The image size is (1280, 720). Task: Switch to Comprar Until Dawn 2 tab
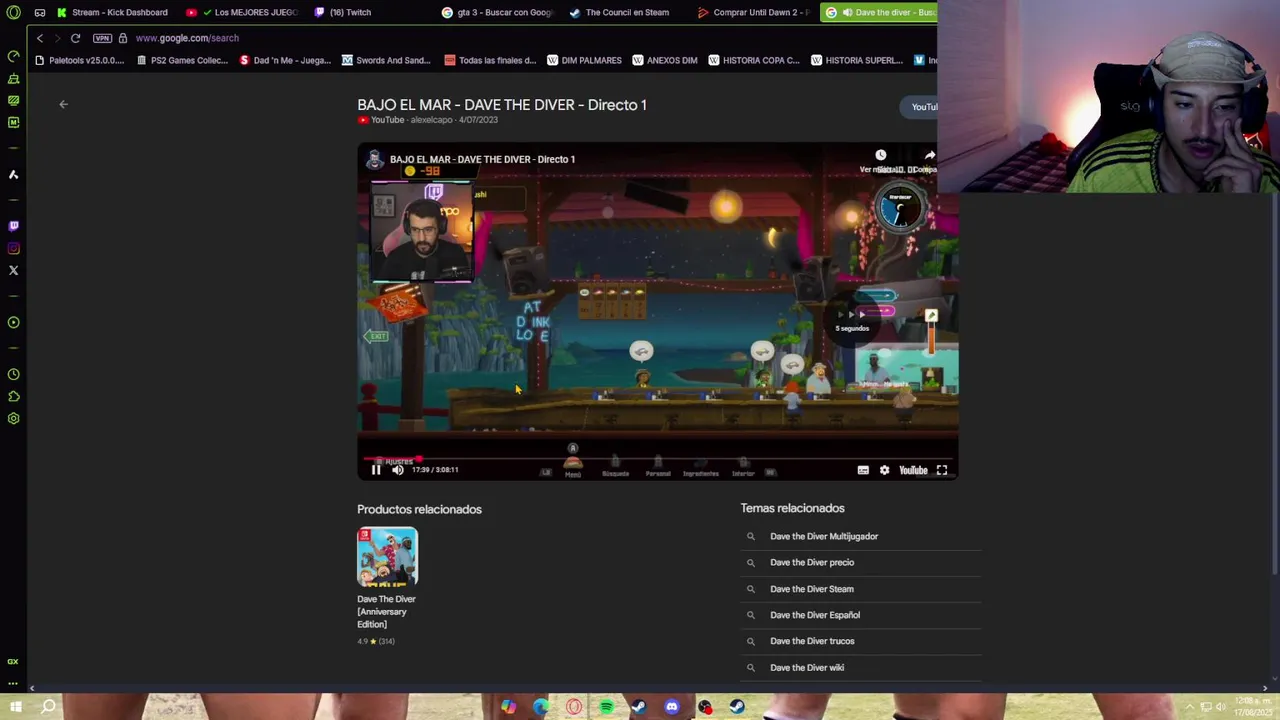click(753, 12)
